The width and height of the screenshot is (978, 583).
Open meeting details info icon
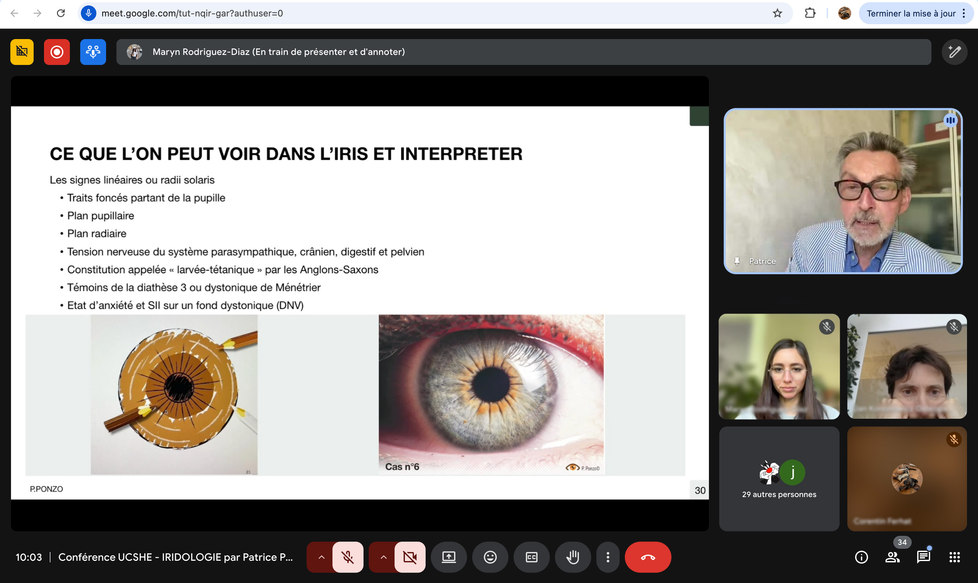[x=861, y=557]
